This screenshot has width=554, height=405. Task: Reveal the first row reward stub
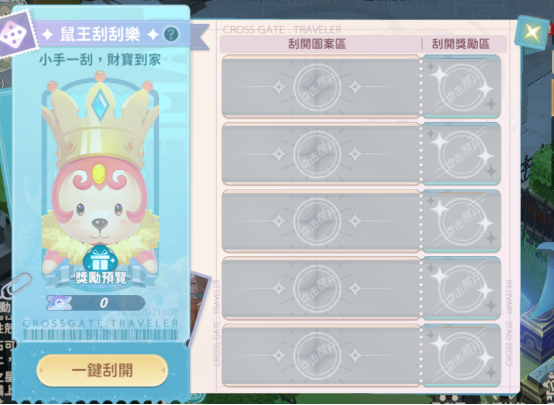(x=461, y=87)
